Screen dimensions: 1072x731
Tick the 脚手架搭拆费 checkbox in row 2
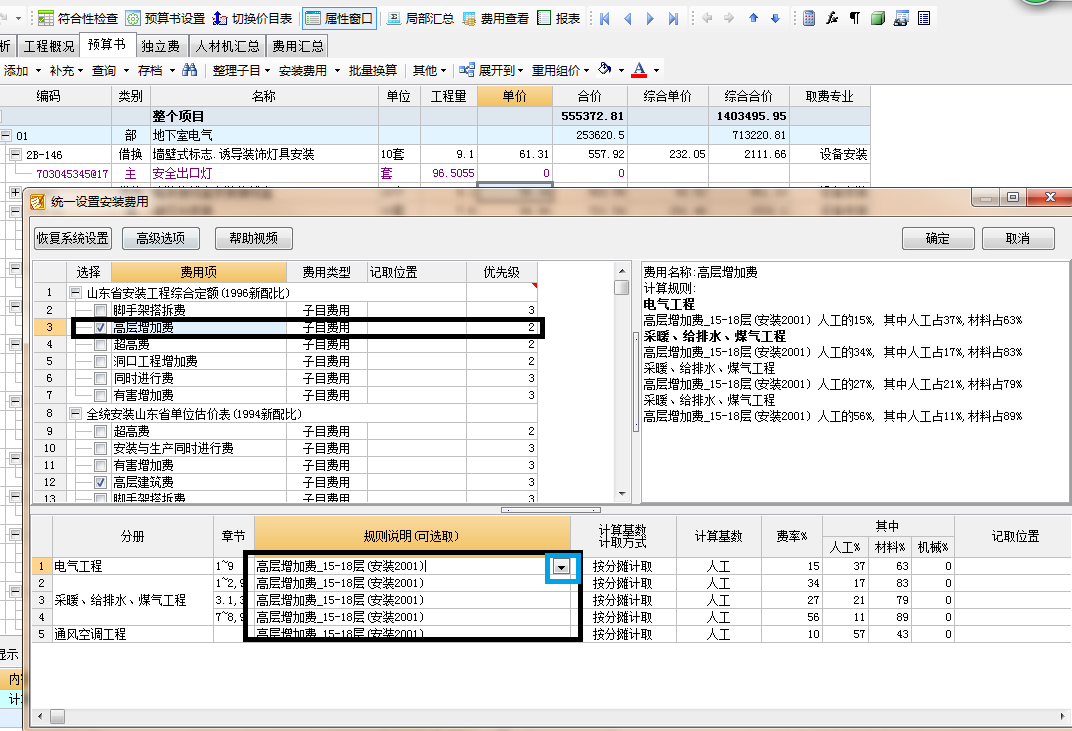pos(100,310)
